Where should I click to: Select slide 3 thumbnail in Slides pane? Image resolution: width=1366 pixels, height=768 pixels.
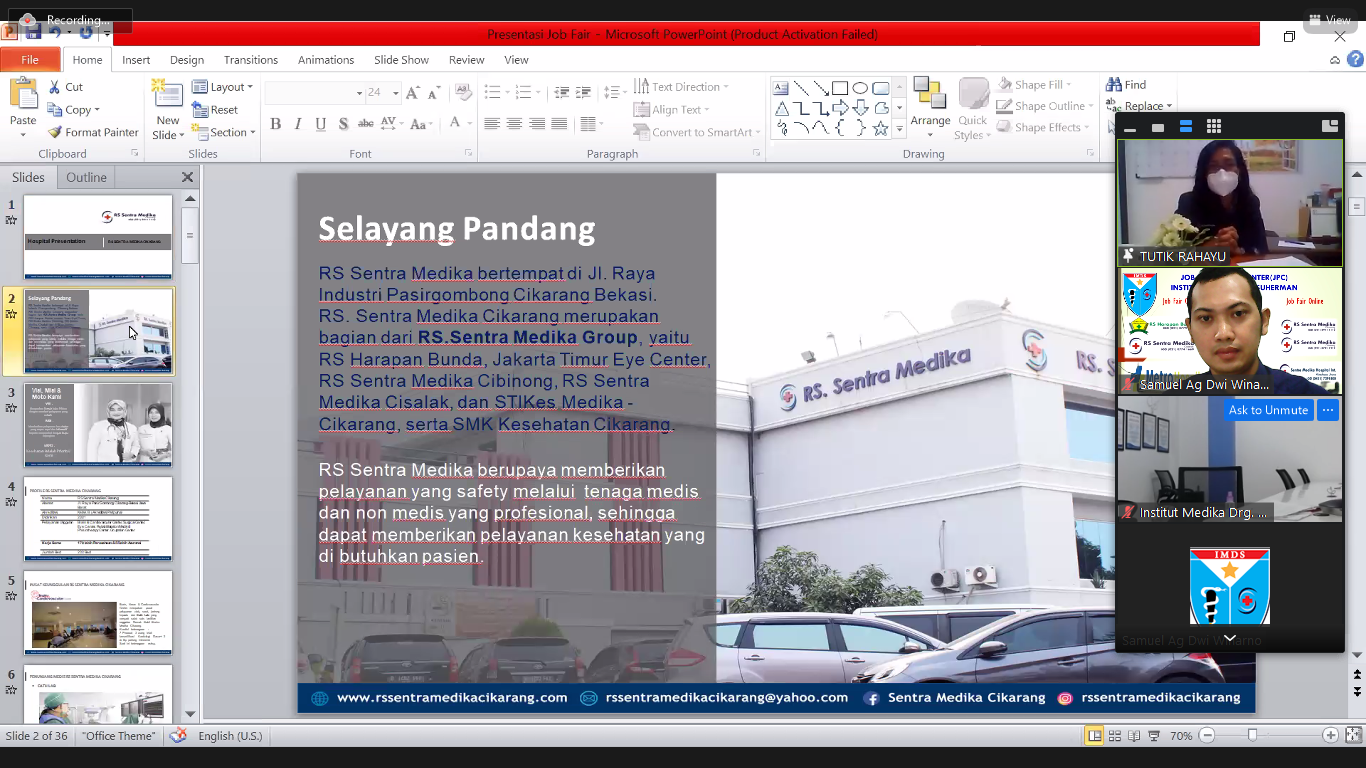coord(98,425)
